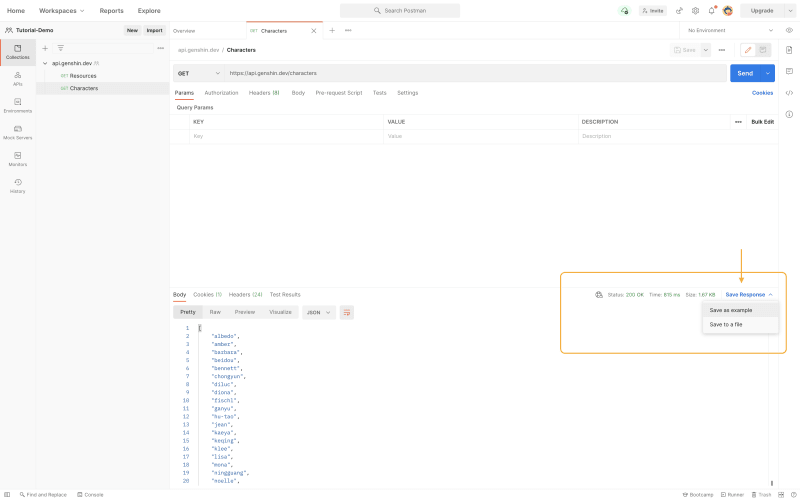
Task: Toggle the sidebar icon in the status bar
Action: point(7,495)
